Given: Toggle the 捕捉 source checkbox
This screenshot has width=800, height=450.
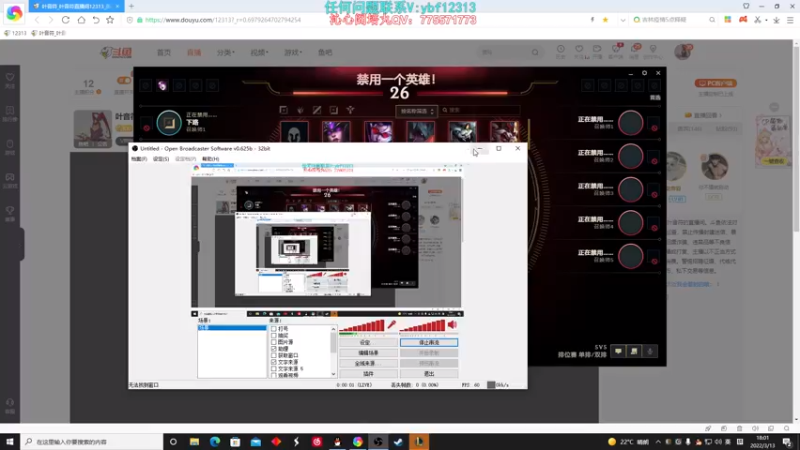Looking at the screenshot, I should (274, 335).
